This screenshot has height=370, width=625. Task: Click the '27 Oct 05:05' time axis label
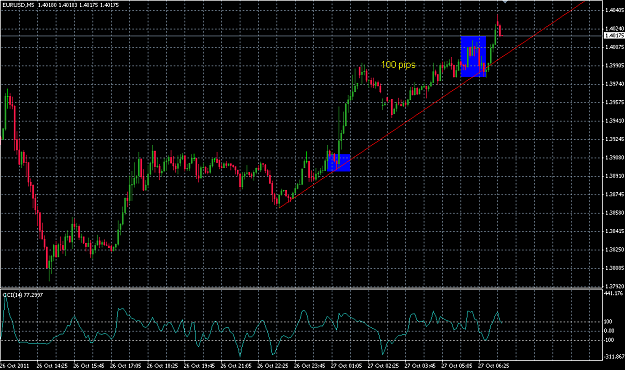(456, 365)
